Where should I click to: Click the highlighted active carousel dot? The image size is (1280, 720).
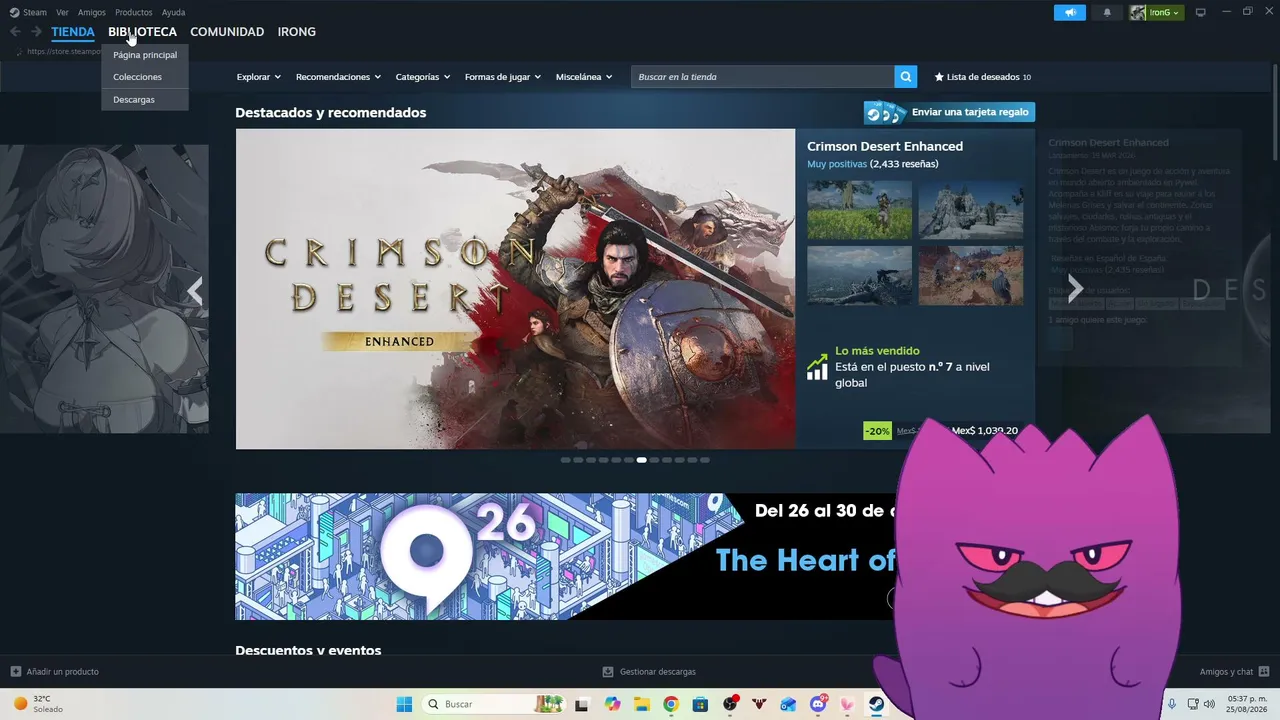641,460
